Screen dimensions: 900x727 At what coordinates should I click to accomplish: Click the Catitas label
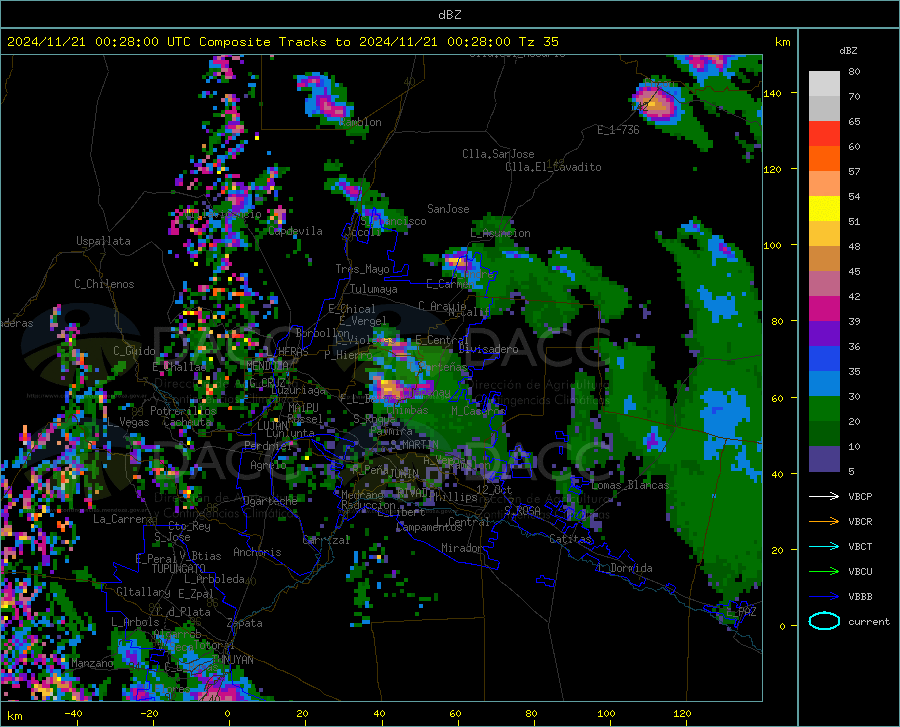coord(571,539)
